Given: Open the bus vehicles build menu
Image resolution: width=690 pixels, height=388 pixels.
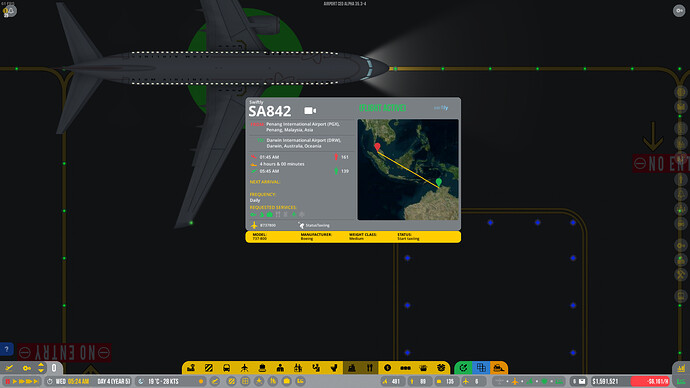Looking at the screenshot, I should click(x=226, y=368).
